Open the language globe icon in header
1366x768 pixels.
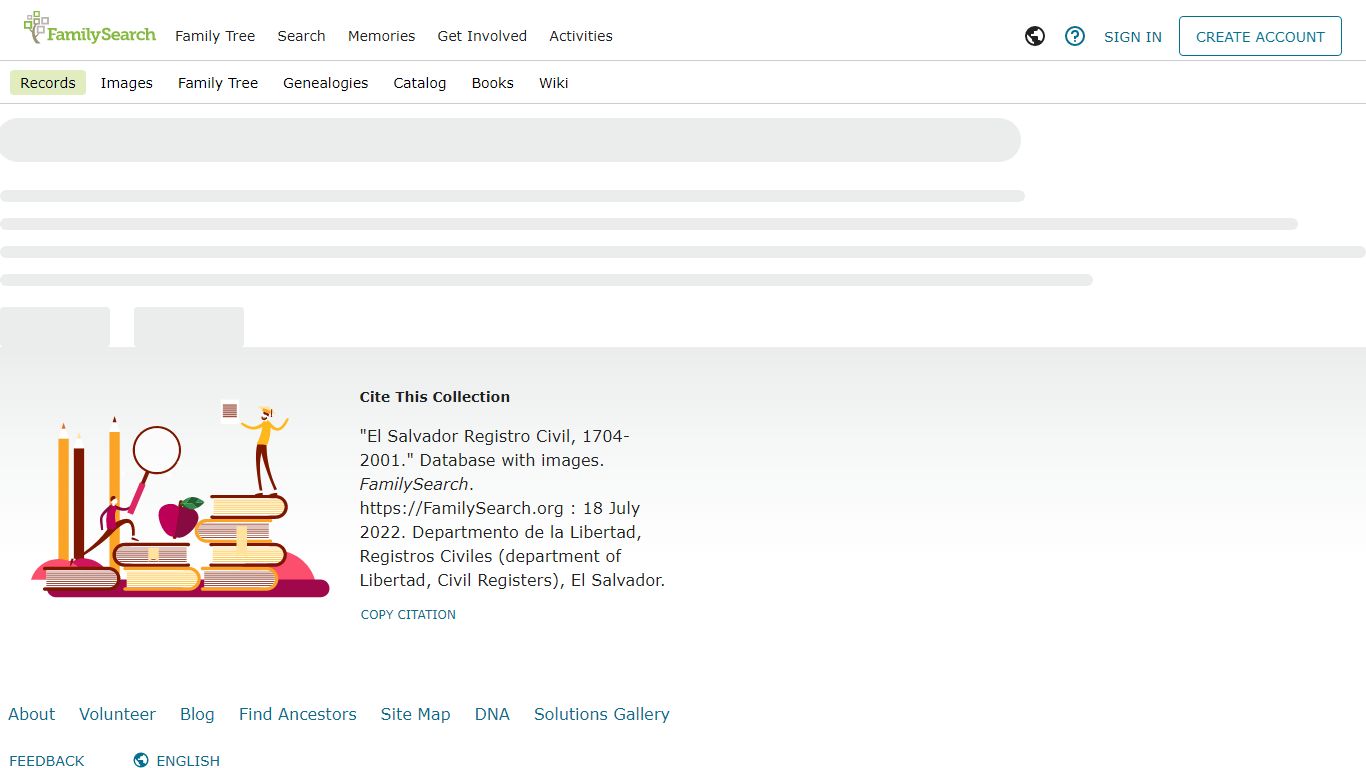[x=1035, y=36]
